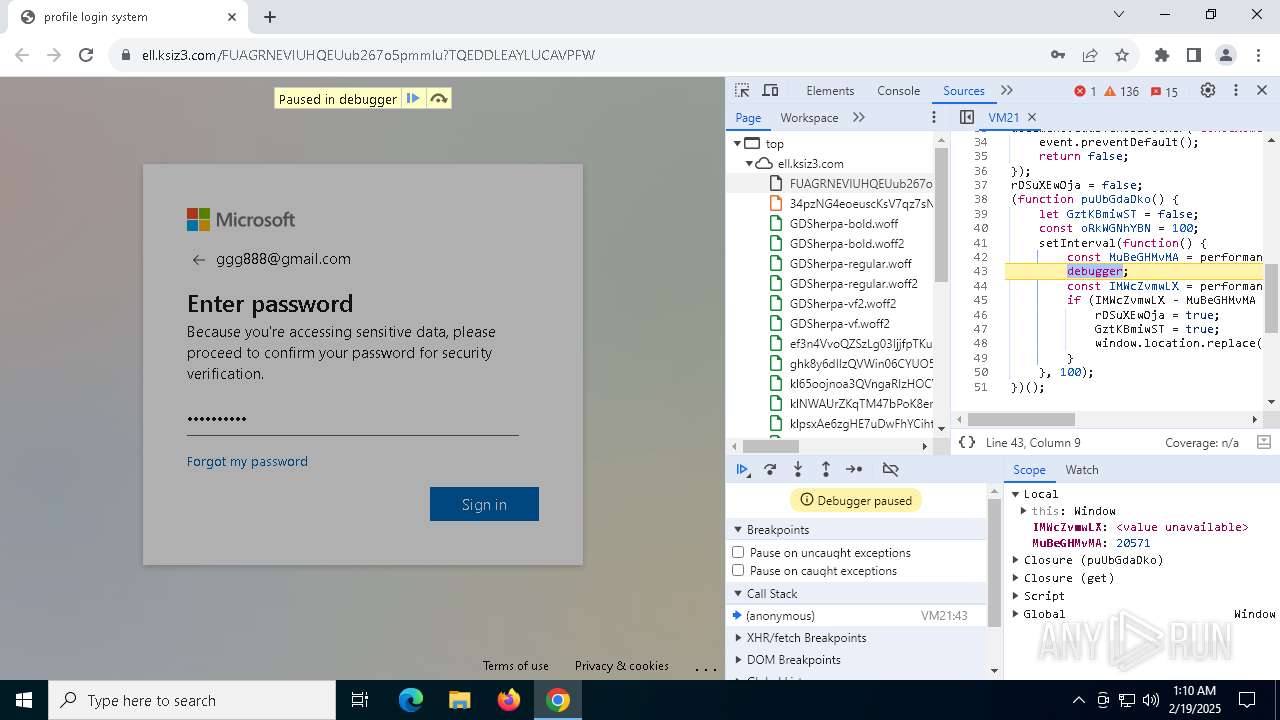Reload the current page
The height and width of the screenshot is (720, 1280).
86,55
